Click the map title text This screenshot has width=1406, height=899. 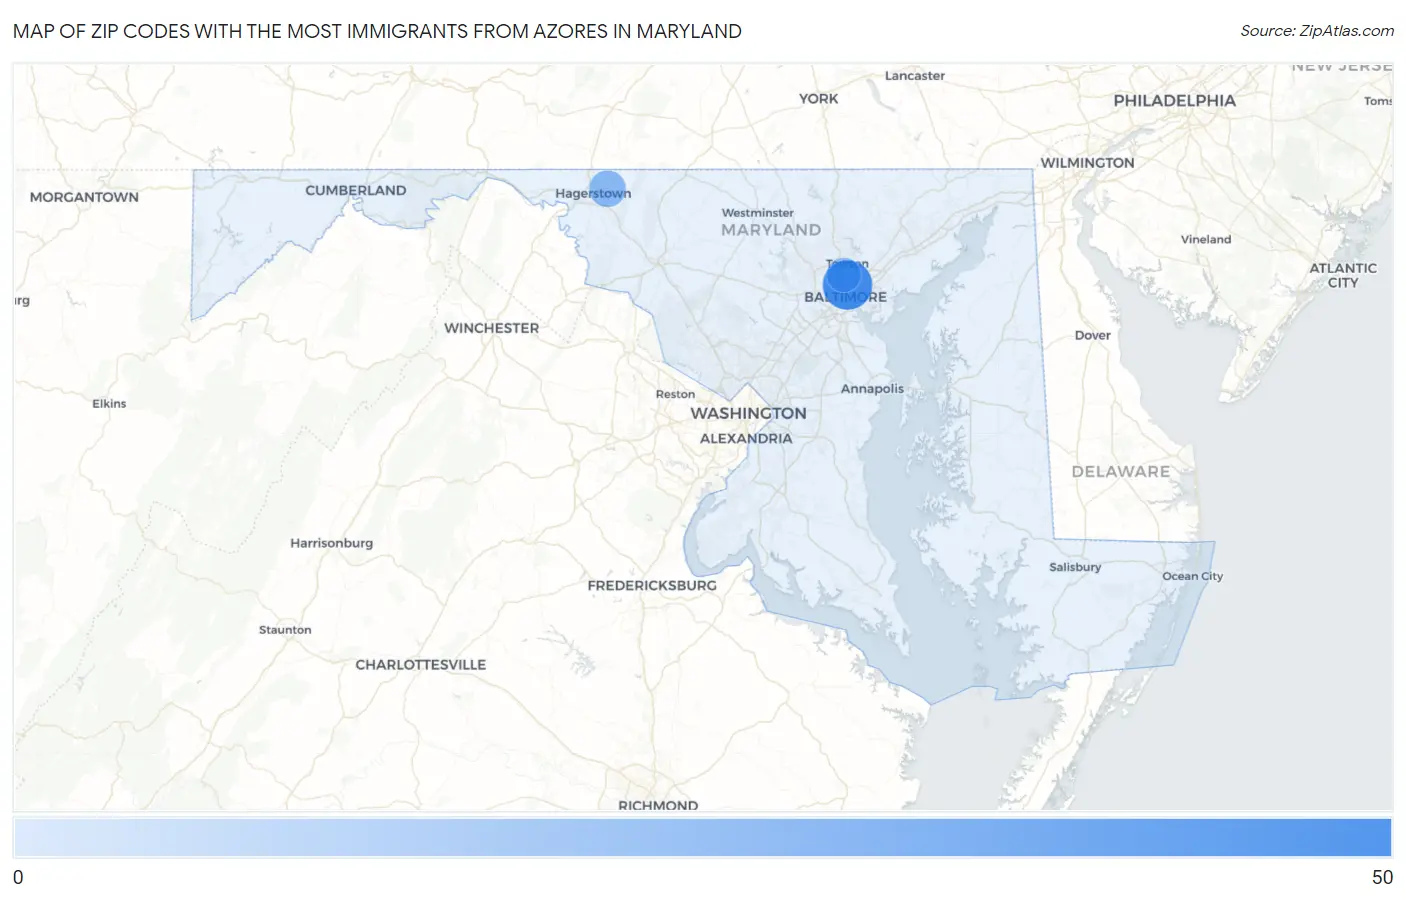tap(377, 31)
